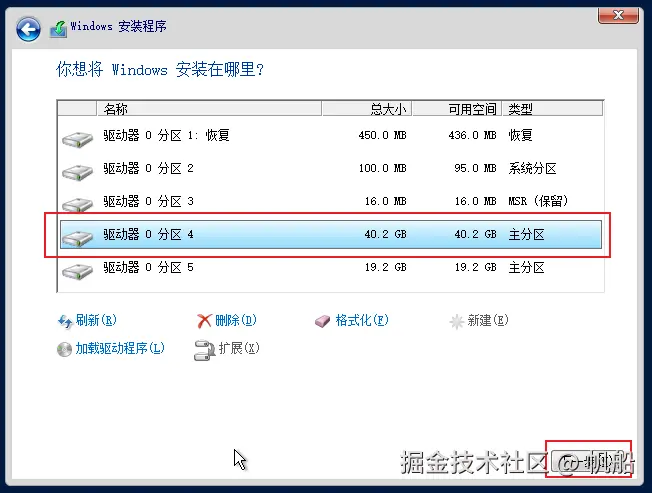
Task: Click the 450.0 MB total size cell
Action: [x=382, y=135]
